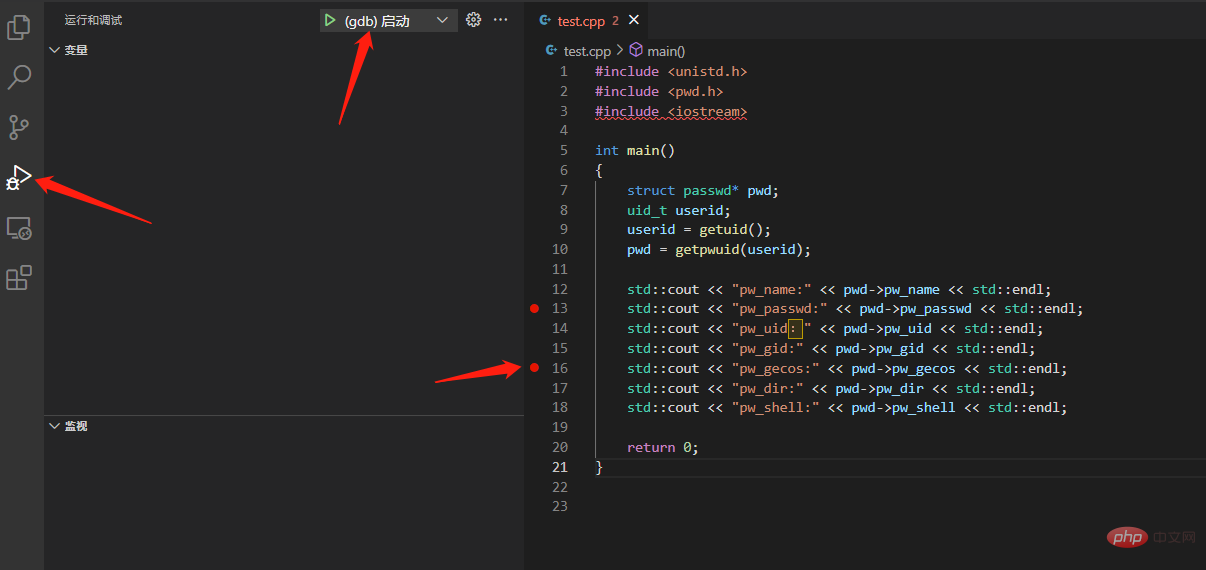Viewport: 1206px width, 570px height.
Task: Open the Source Control view icon
Action: [19, 127]
